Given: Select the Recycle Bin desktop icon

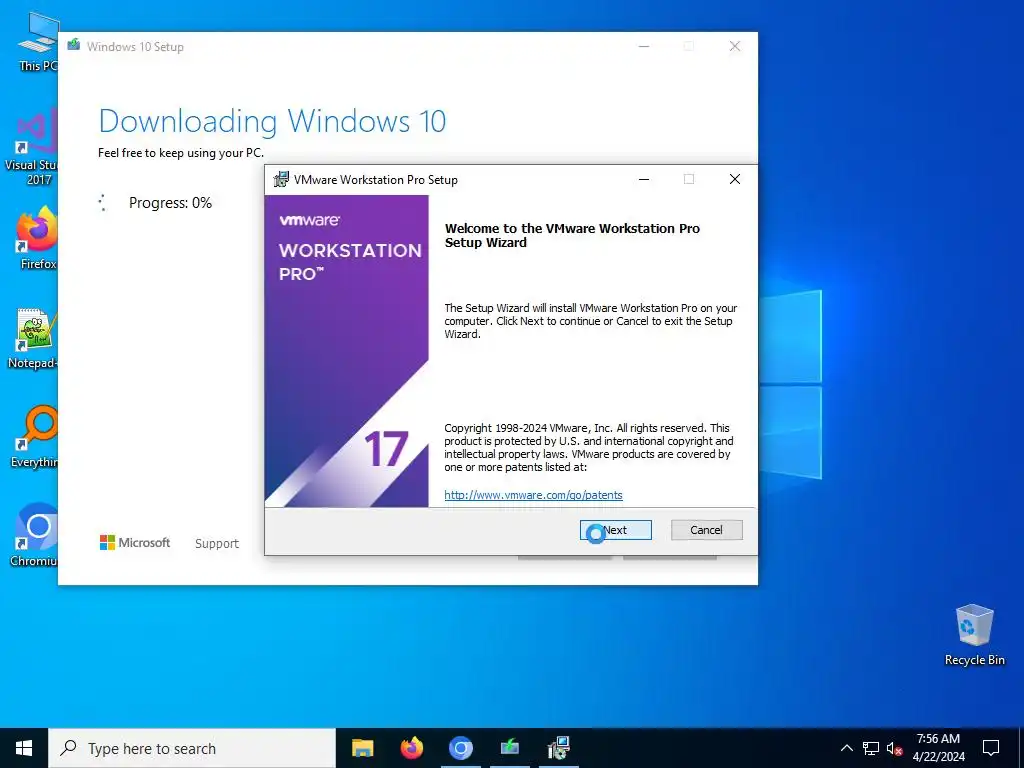Looking at the screenshot, I should click(974, 635).
